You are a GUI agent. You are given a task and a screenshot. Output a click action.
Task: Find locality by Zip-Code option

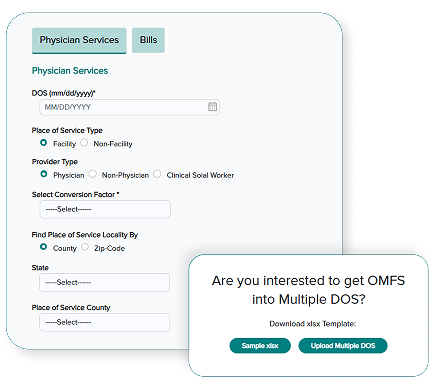(85, 247)
